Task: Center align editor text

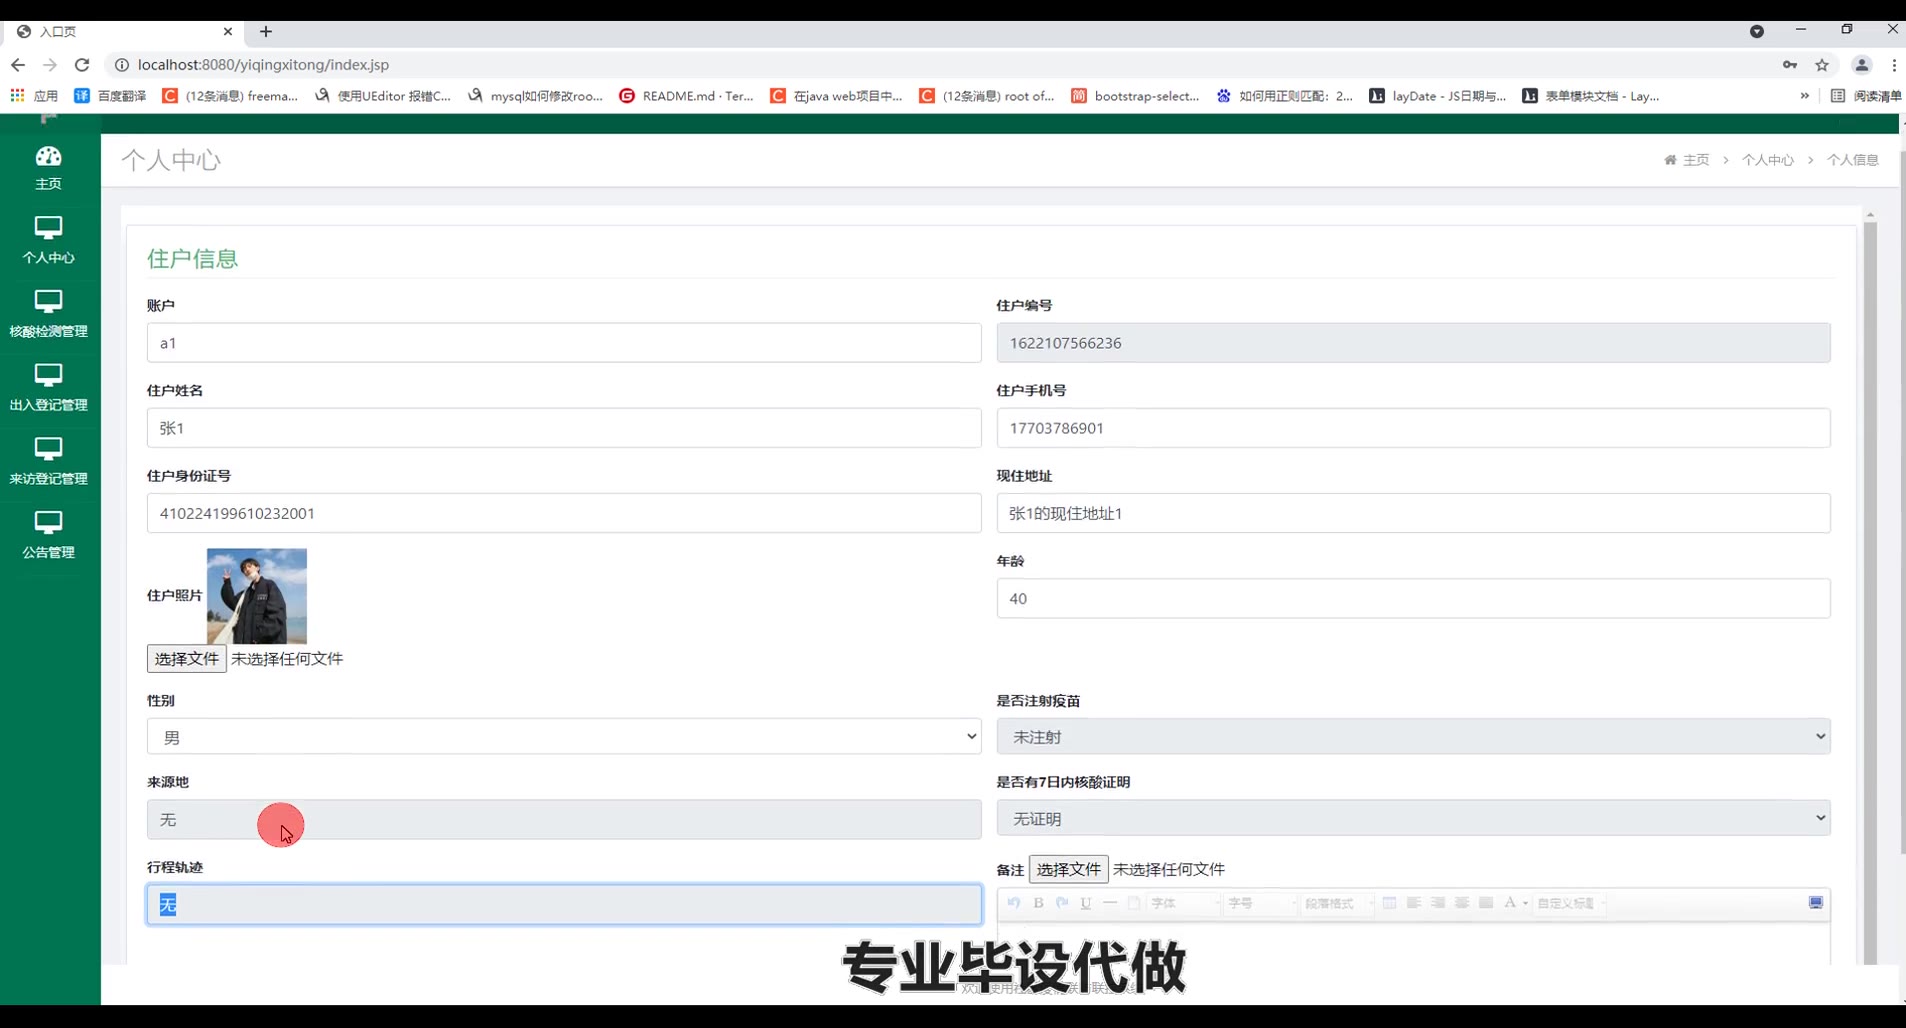Action: pos(1462,903)
